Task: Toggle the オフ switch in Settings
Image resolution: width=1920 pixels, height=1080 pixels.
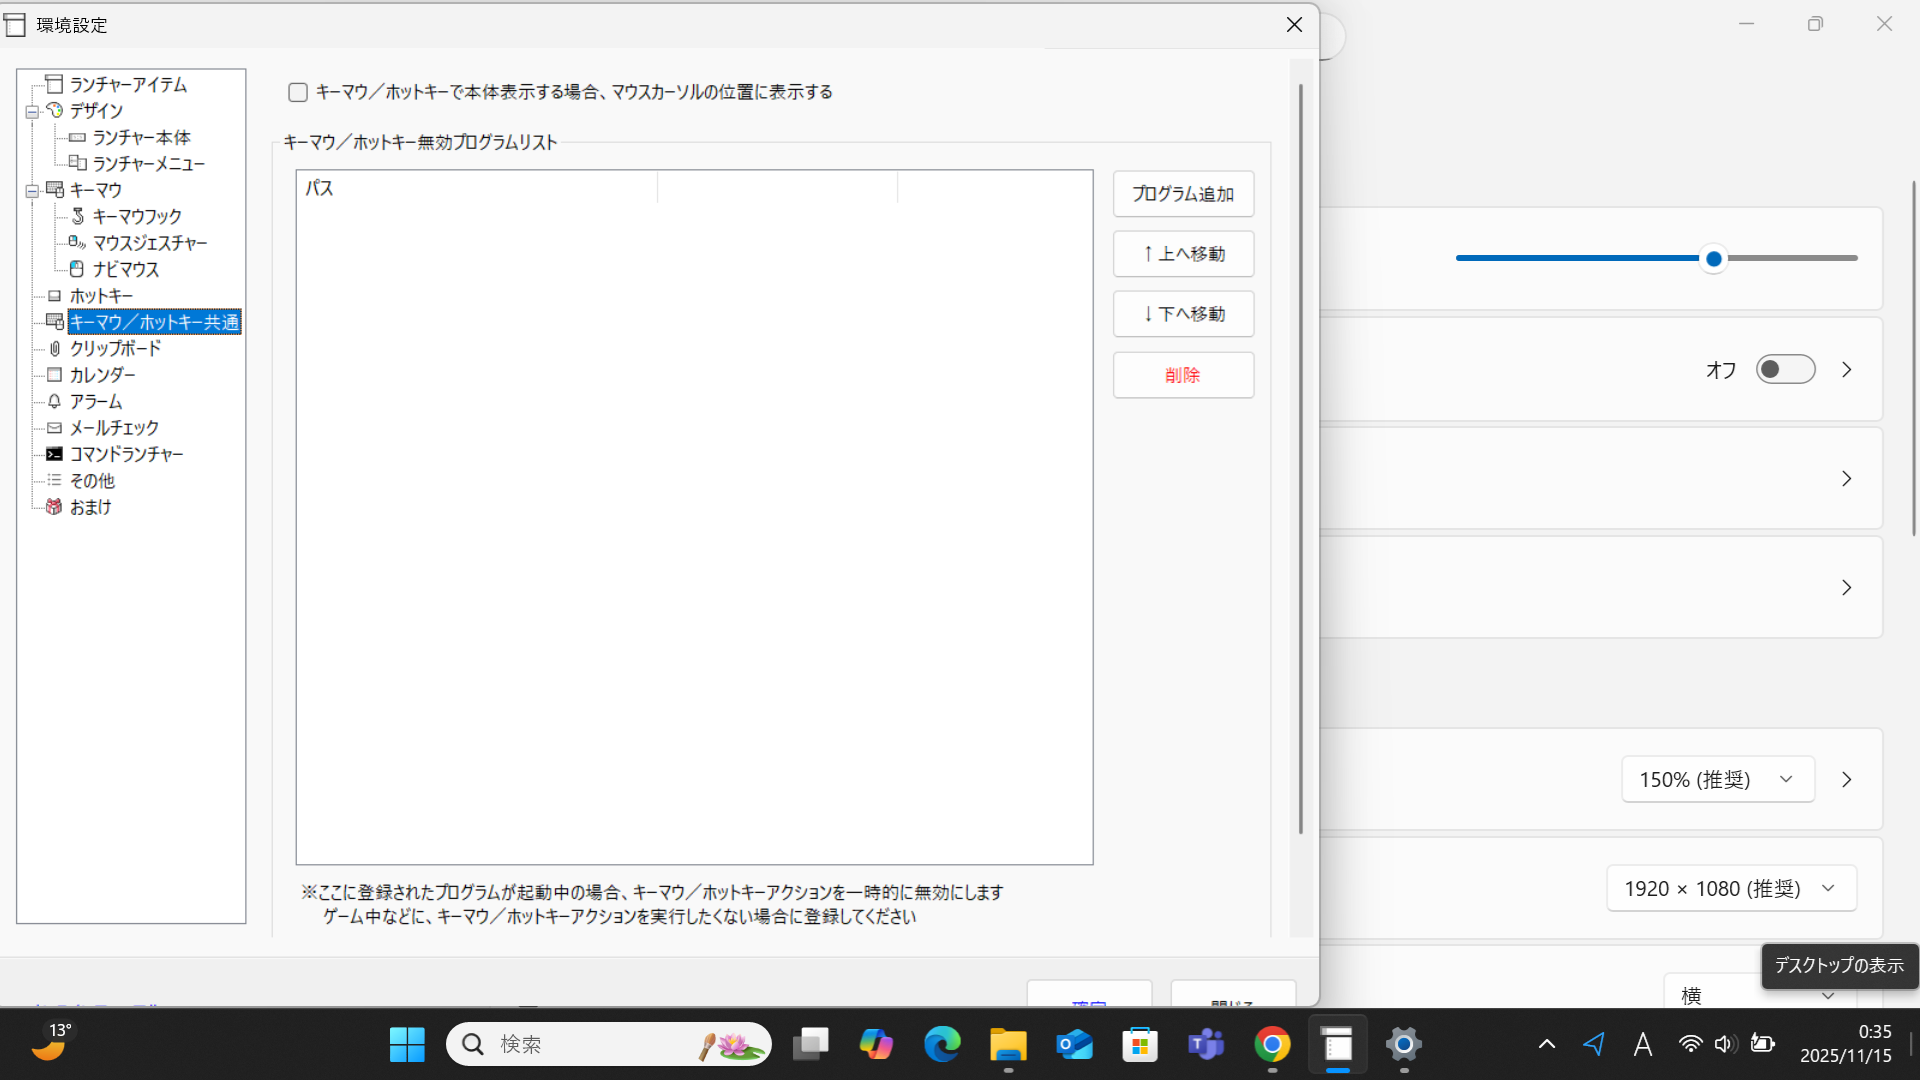Action: [1785, 370]
